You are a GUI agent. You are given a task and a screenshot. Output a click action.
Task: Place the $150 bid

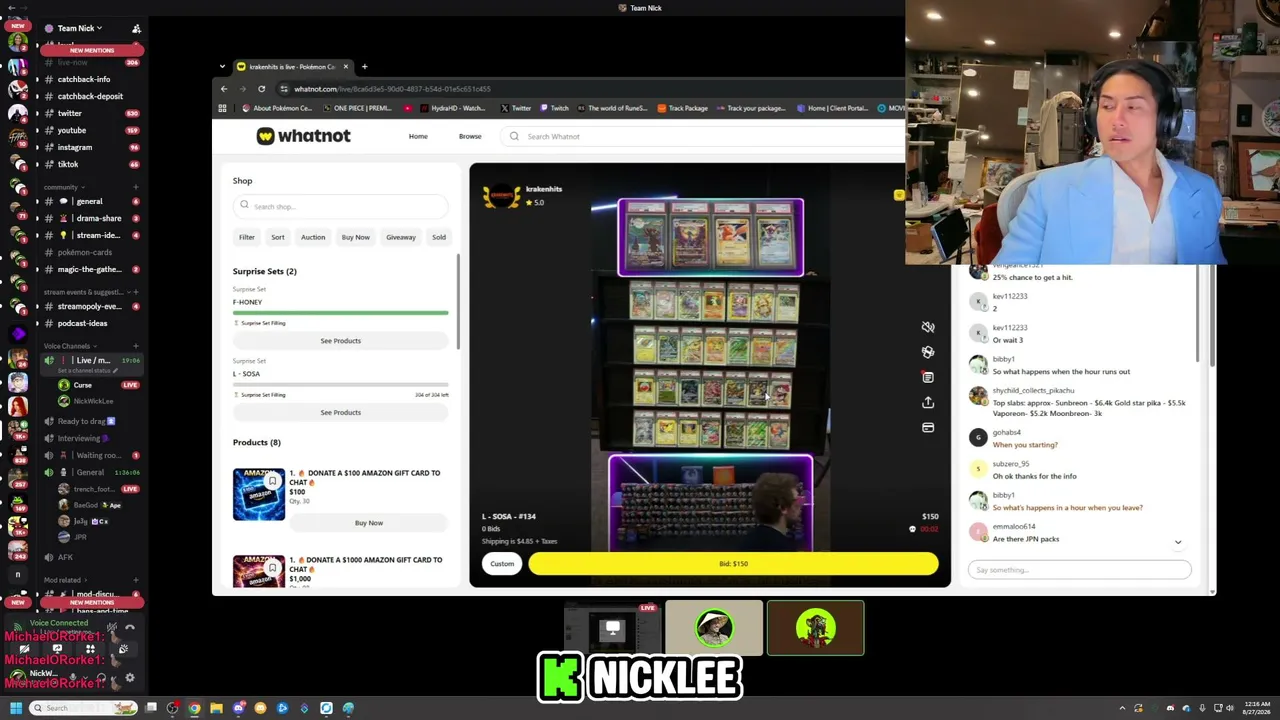(x=733, y=564)
